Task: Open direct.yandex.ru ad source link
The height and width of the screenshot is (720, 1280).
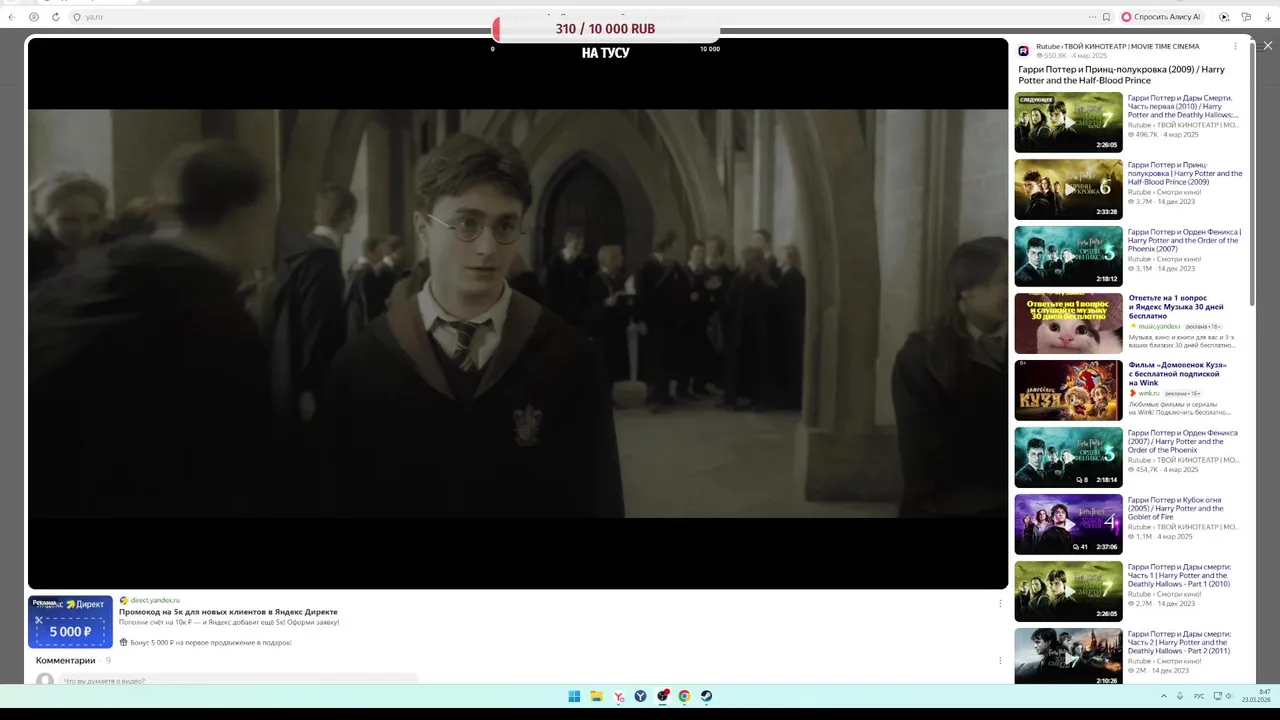Action: tap(155, 600)
